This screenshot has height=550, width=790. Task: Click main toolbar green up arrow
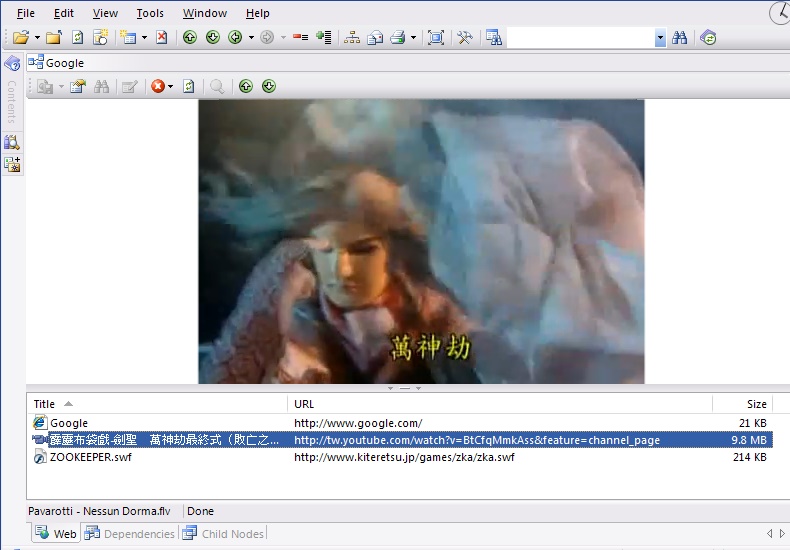(190, 37)
